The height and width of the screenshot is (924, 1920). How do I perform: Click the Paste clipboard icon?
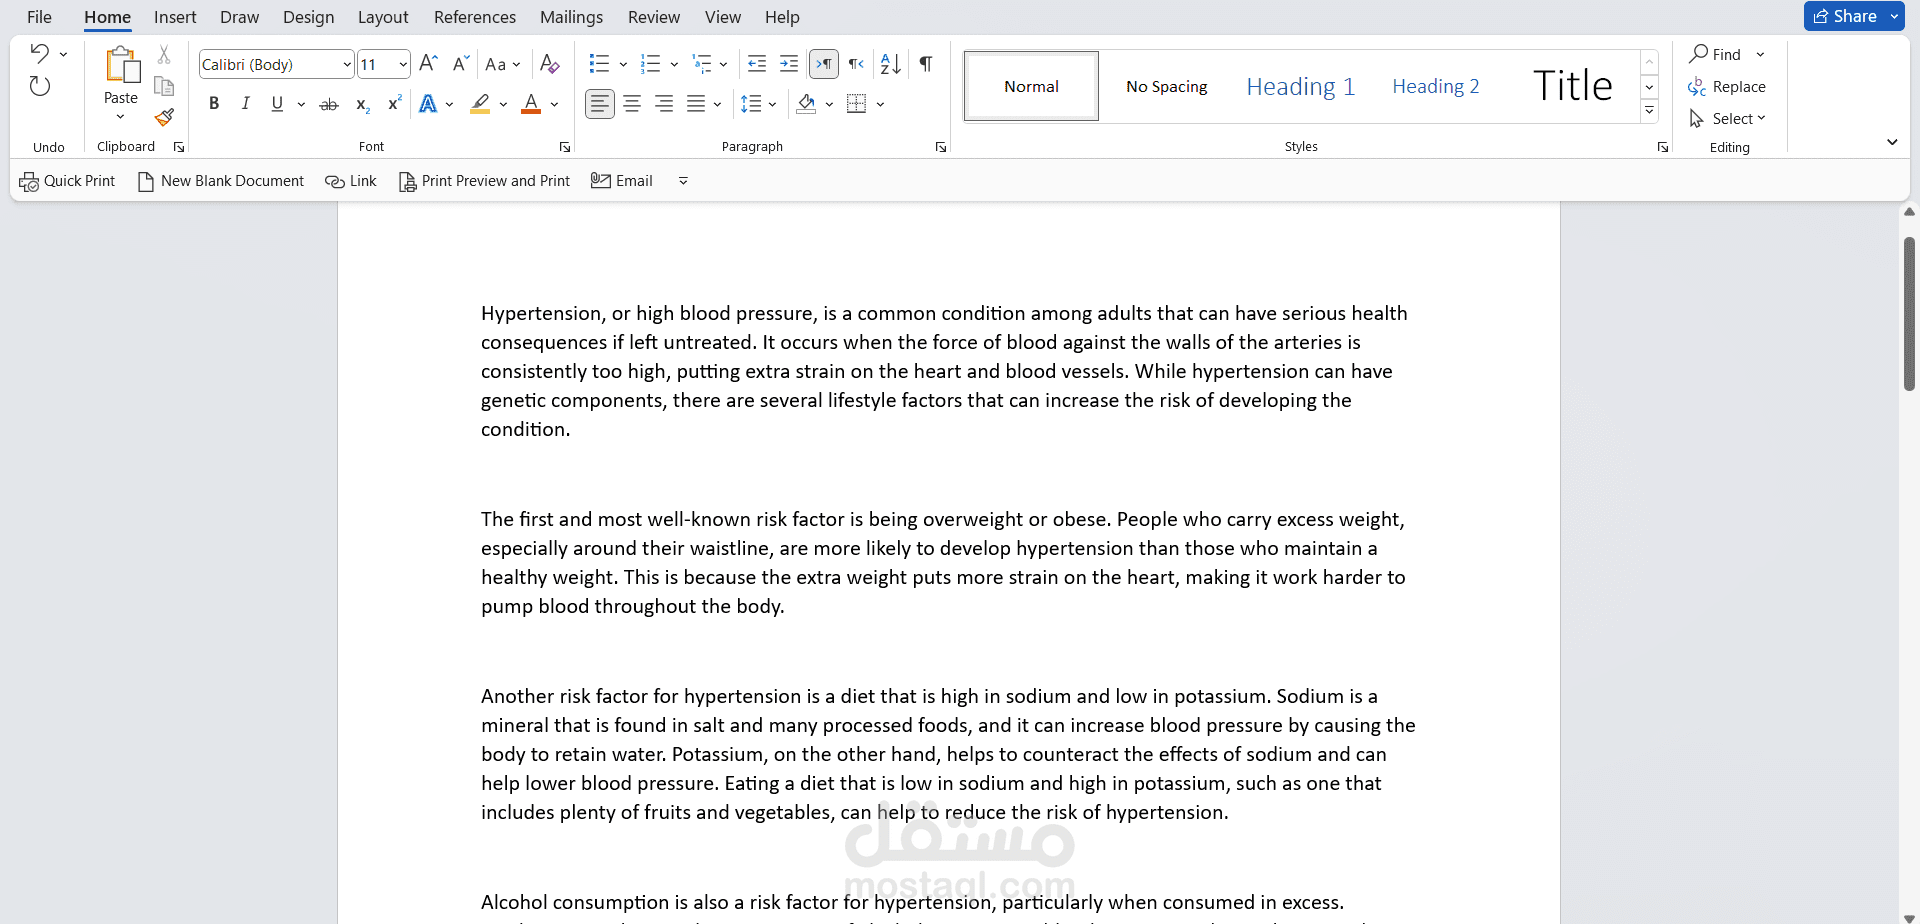pos(121,65)
